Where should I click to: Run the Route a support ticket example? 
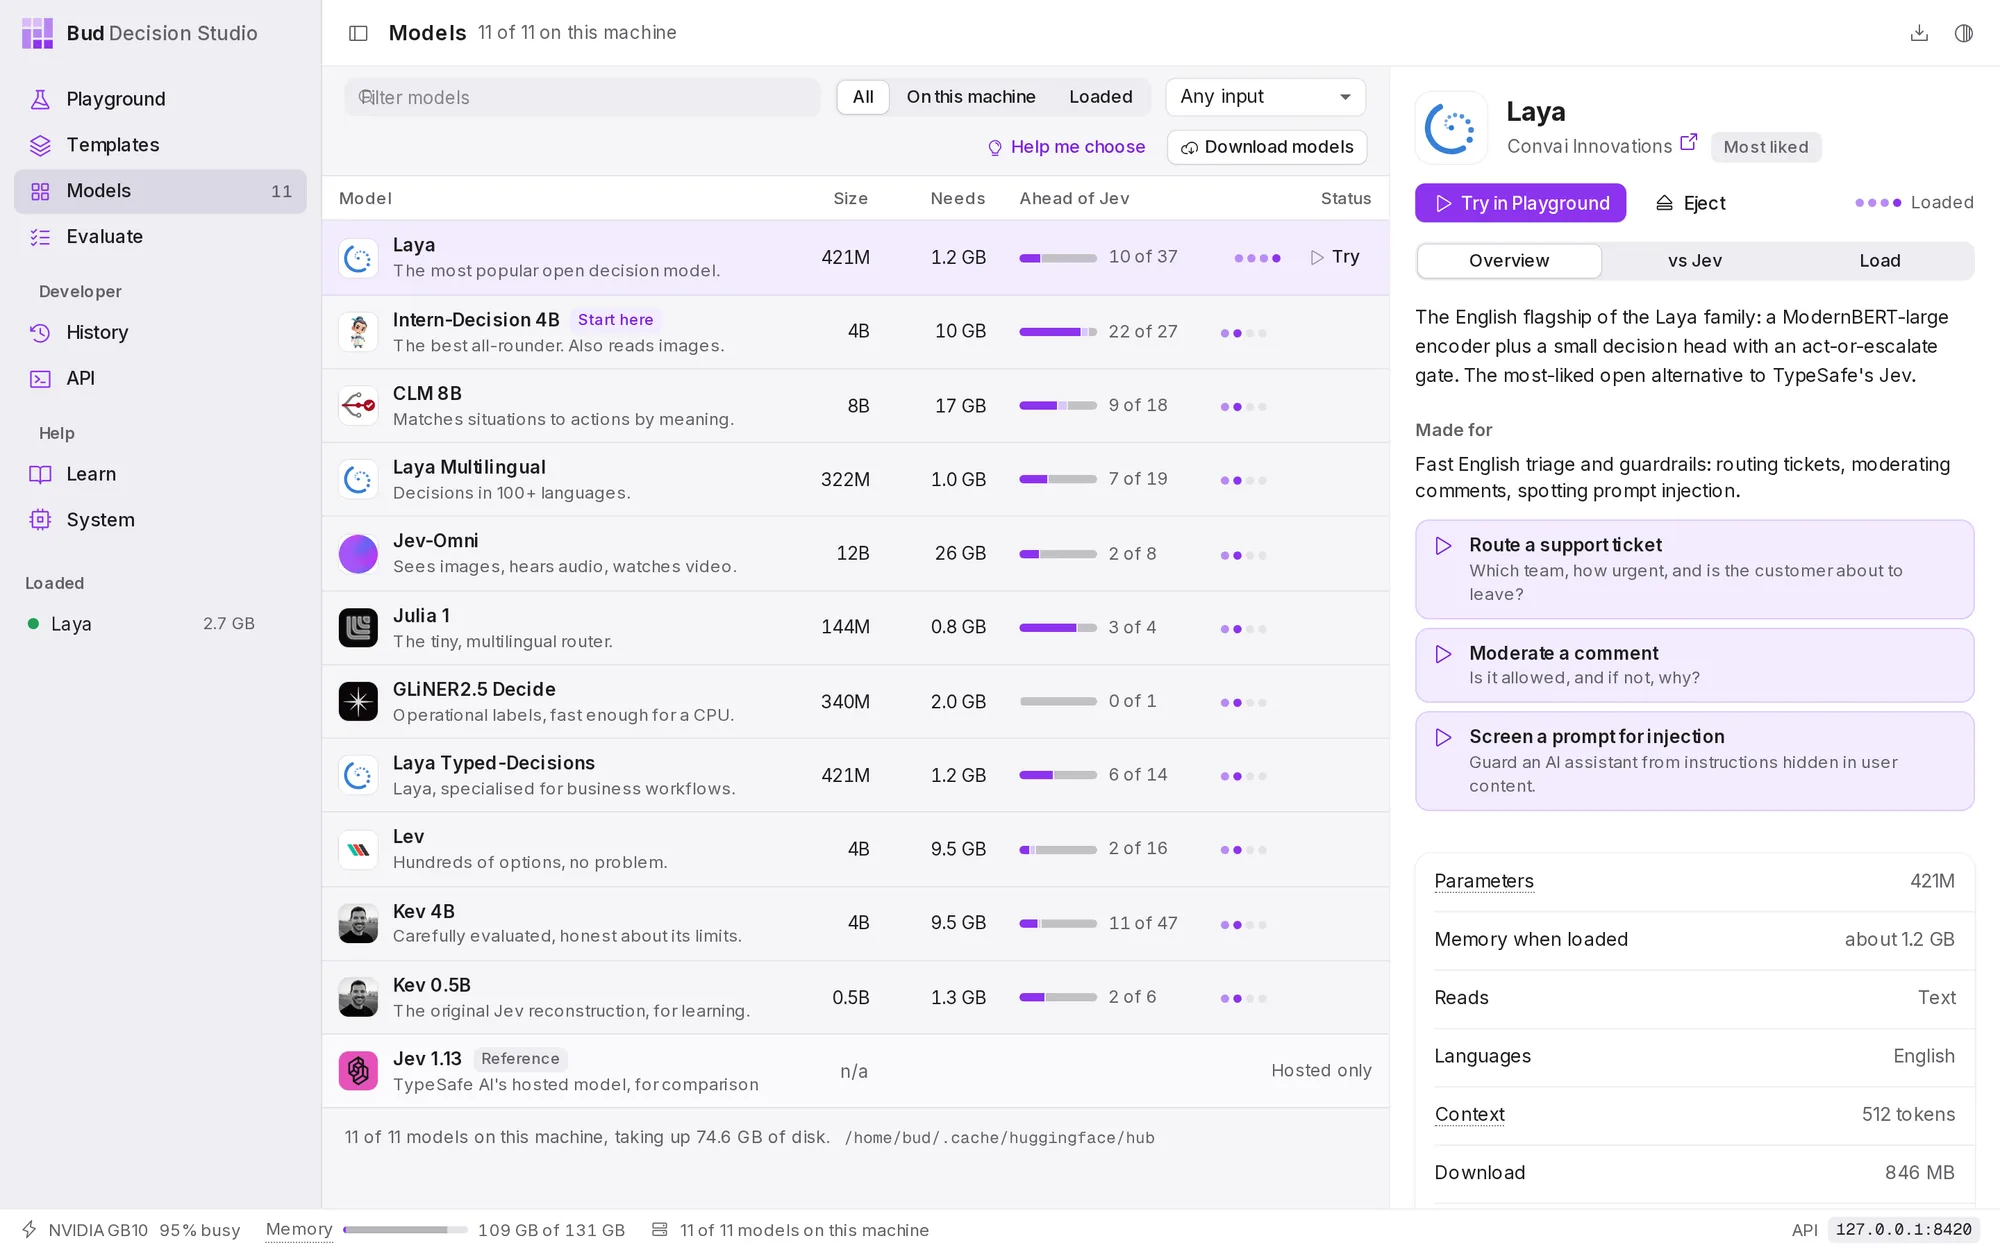click(x=1694, y=569)
